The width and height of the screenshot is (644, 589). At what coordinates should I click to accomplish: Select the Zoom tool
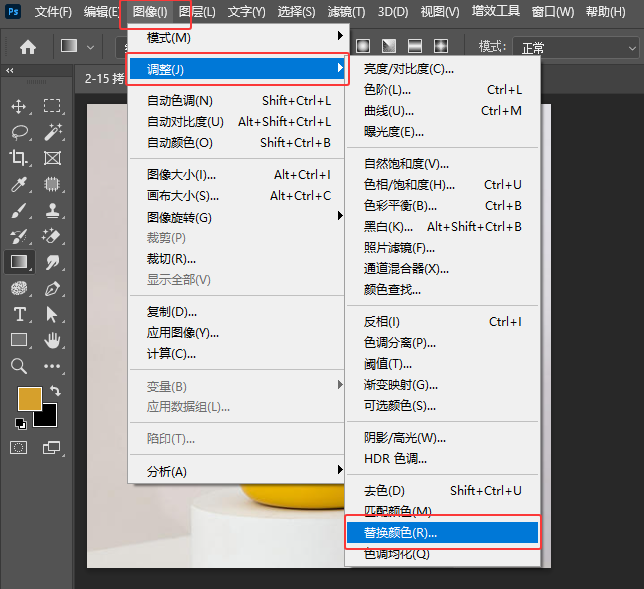click(18, 366)
